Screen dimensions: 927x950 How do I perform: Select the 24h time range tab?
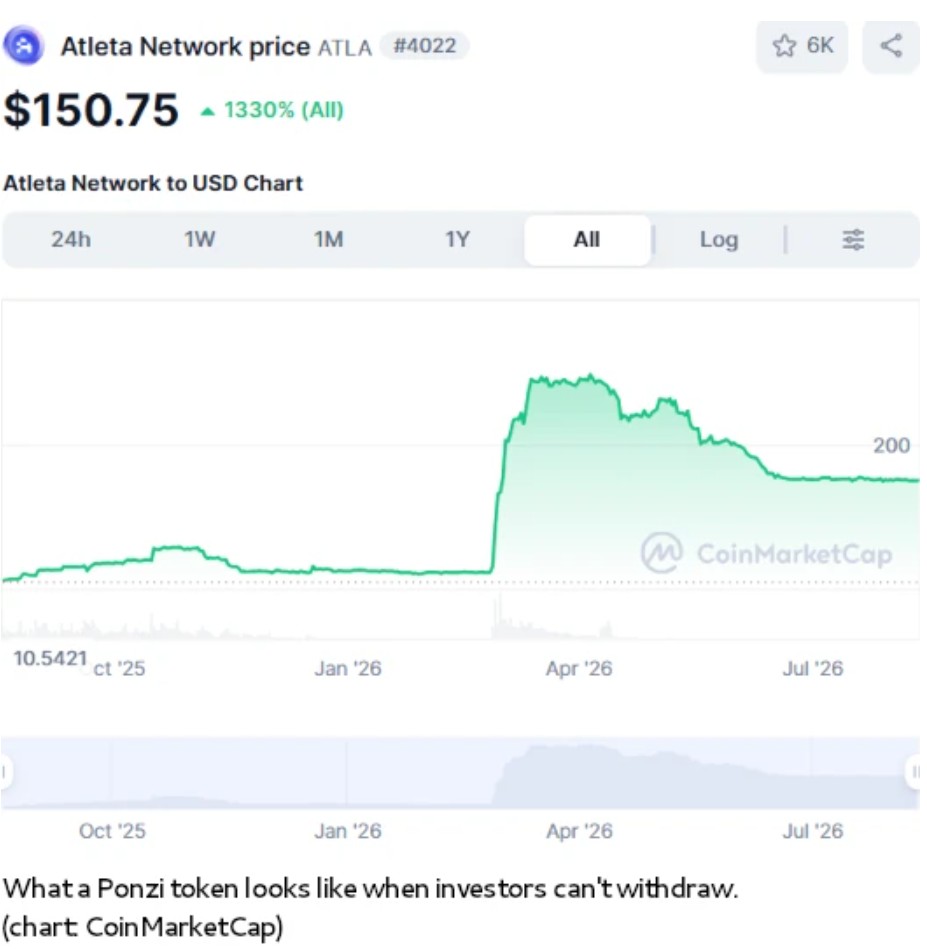coord(71,239)
